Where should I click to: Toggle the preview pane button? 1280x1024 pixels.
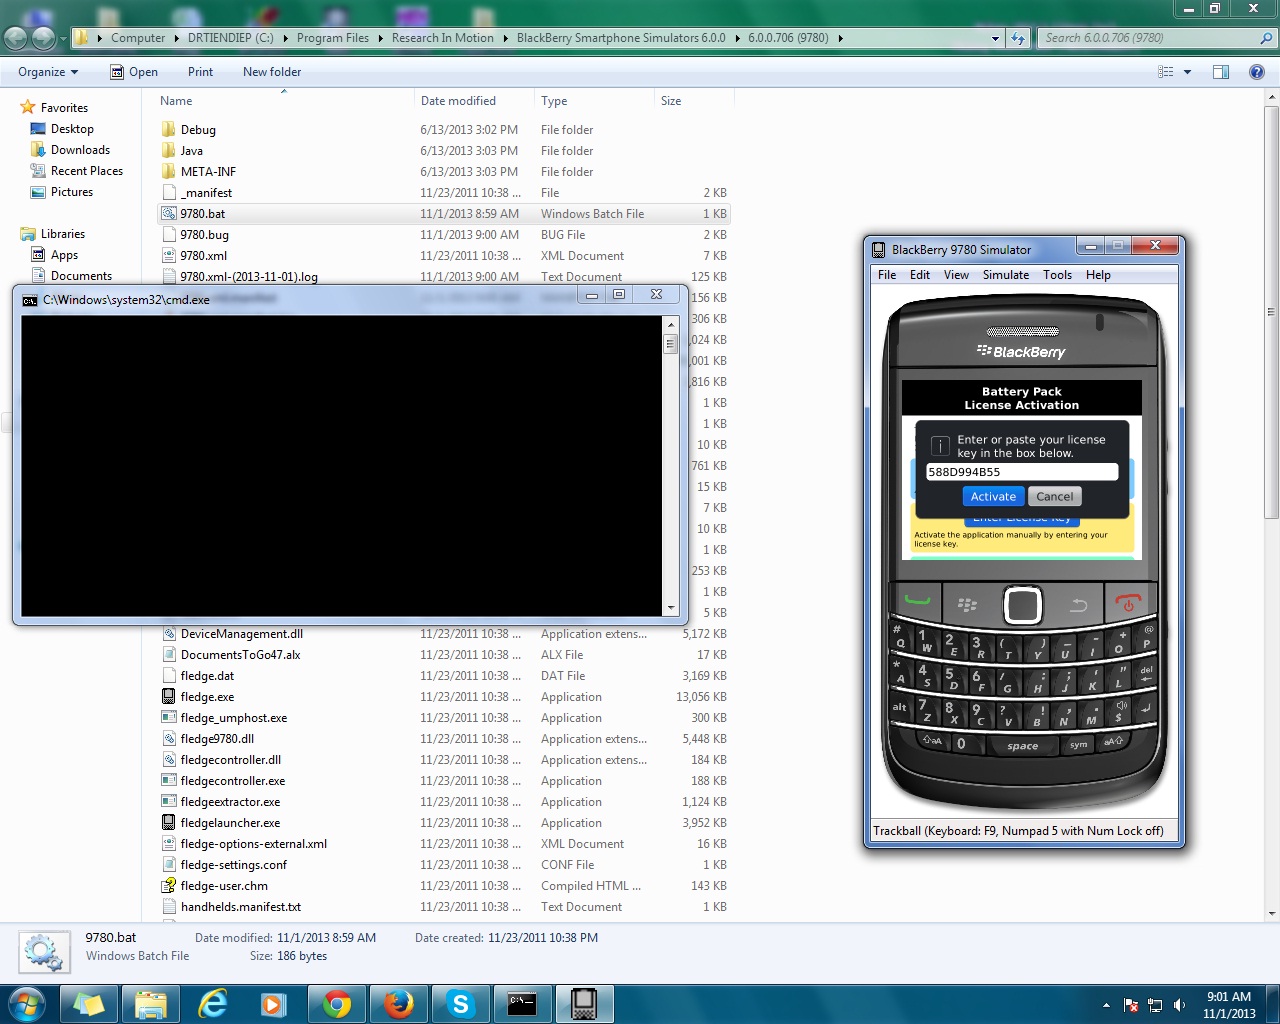(x=1220, y=72)
